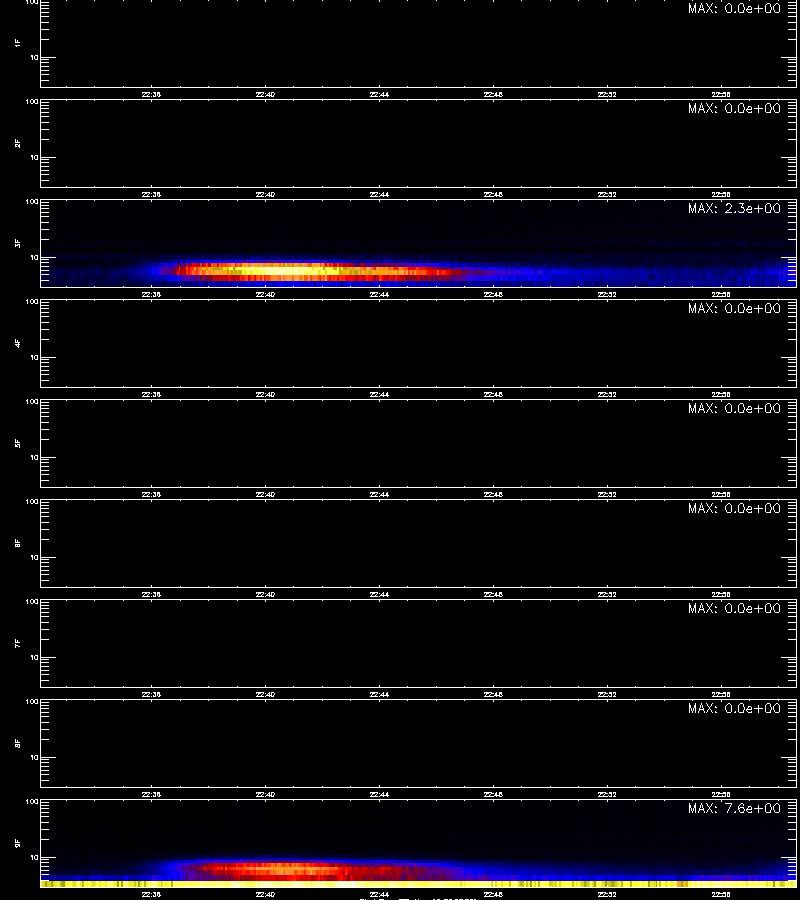The image size is (800, 900).
Task: Click the 1F vertical axis label
Action: tap(18, 43)
